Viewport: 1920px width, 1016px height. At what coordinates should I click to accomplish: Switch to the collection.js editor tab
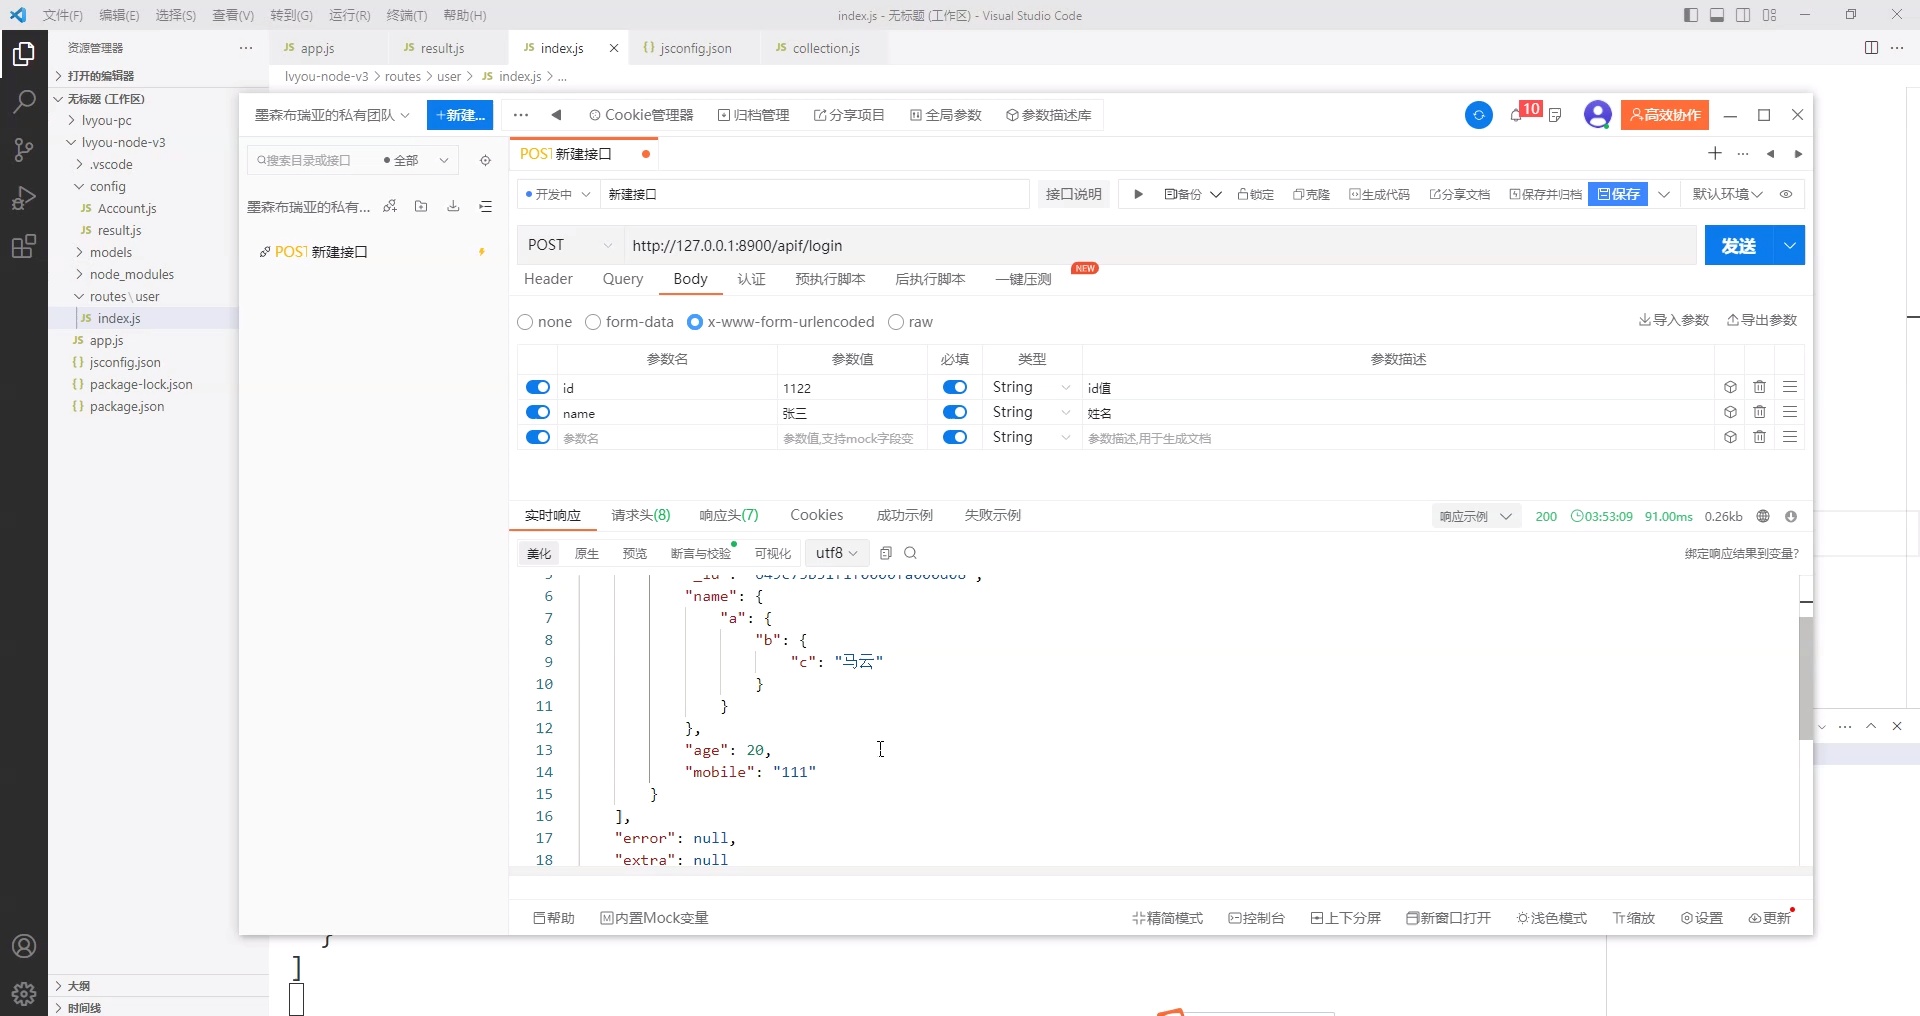827,48
